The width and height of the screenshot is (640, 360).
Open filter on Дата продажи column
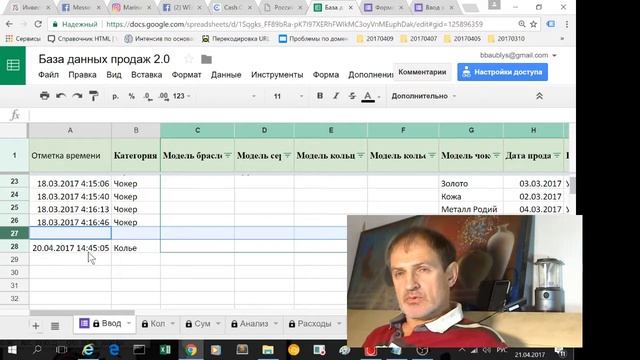point(557,156)
